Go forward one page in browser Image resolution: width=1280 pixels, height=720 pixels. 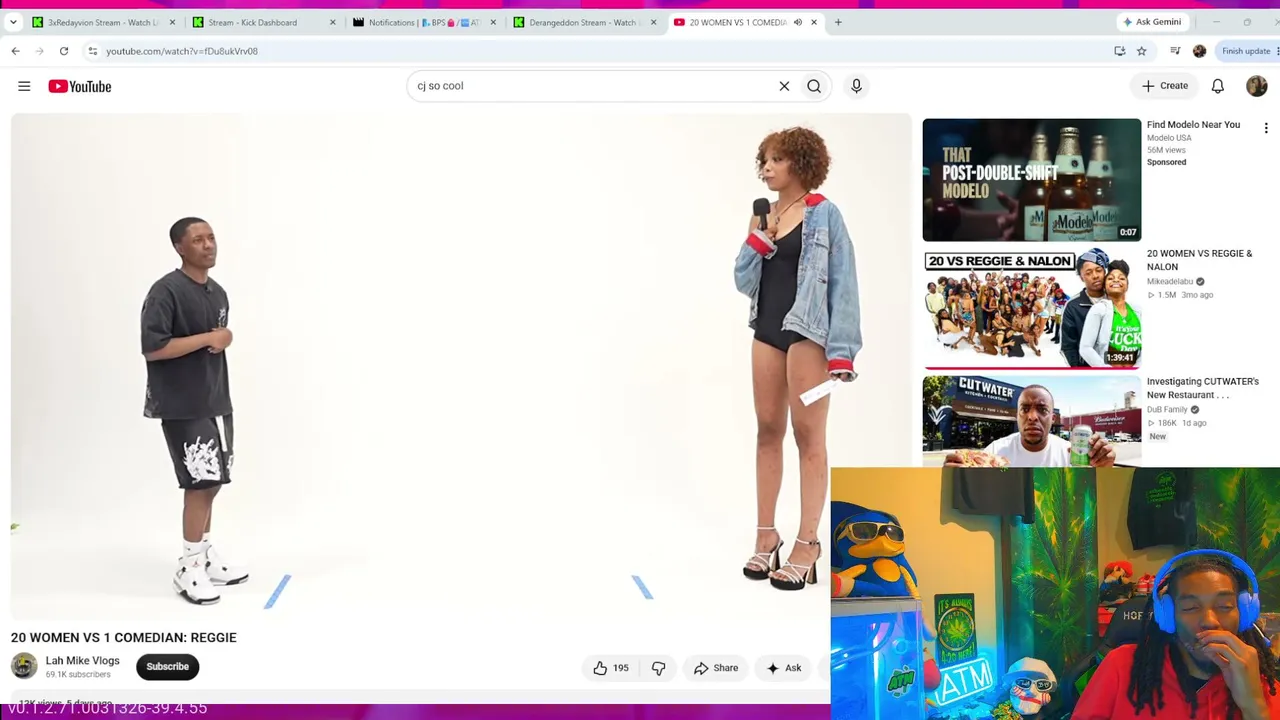click(x=39, y=51)
